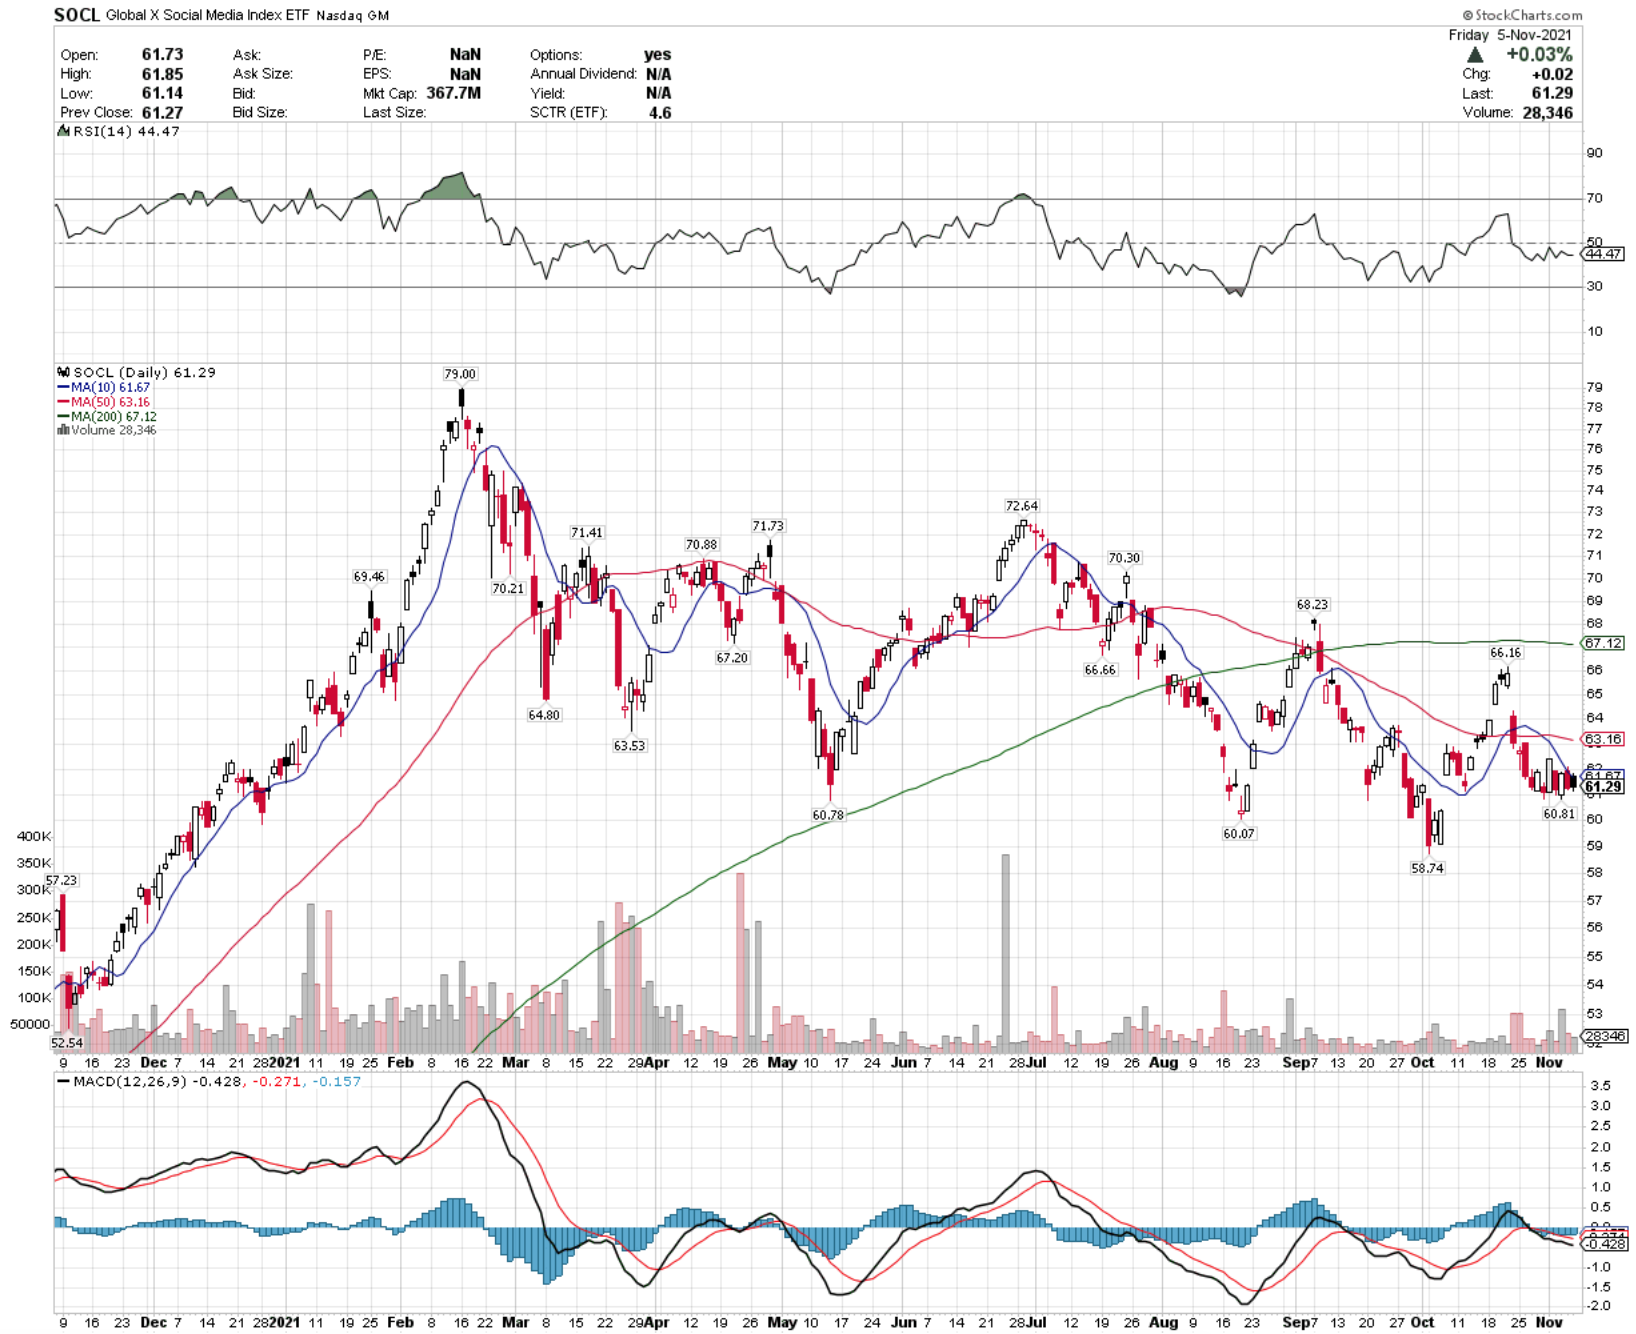The image size is (1636, 1334).
Task: Click the Friday 5-Nov-2021 date
Action: [x=1510, y=35]
